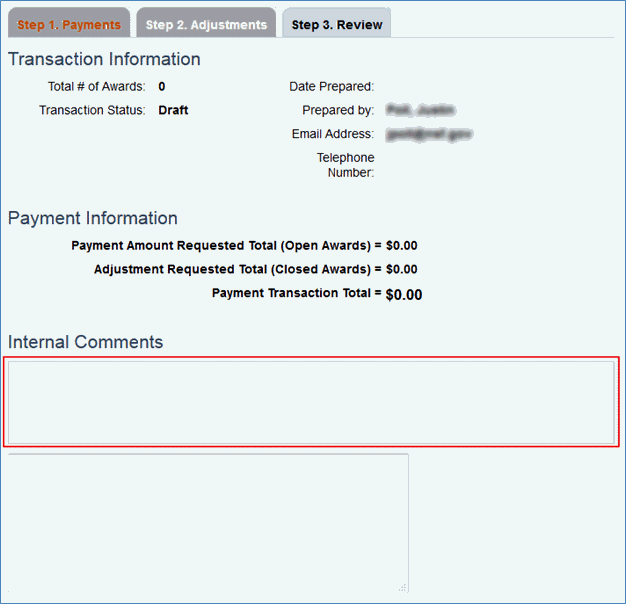This screenshot has height=604, width=626.
Task: Click inside the highlighted Internal Comments box
Action: (x=311, y=401)
